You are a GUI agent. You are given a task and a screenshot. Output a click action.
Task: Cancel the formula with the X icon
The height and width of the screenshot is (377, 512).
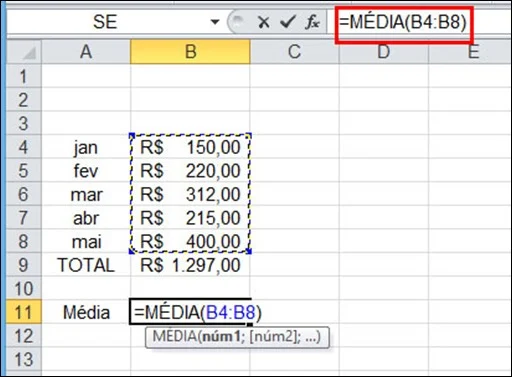(x=263, y=22)
